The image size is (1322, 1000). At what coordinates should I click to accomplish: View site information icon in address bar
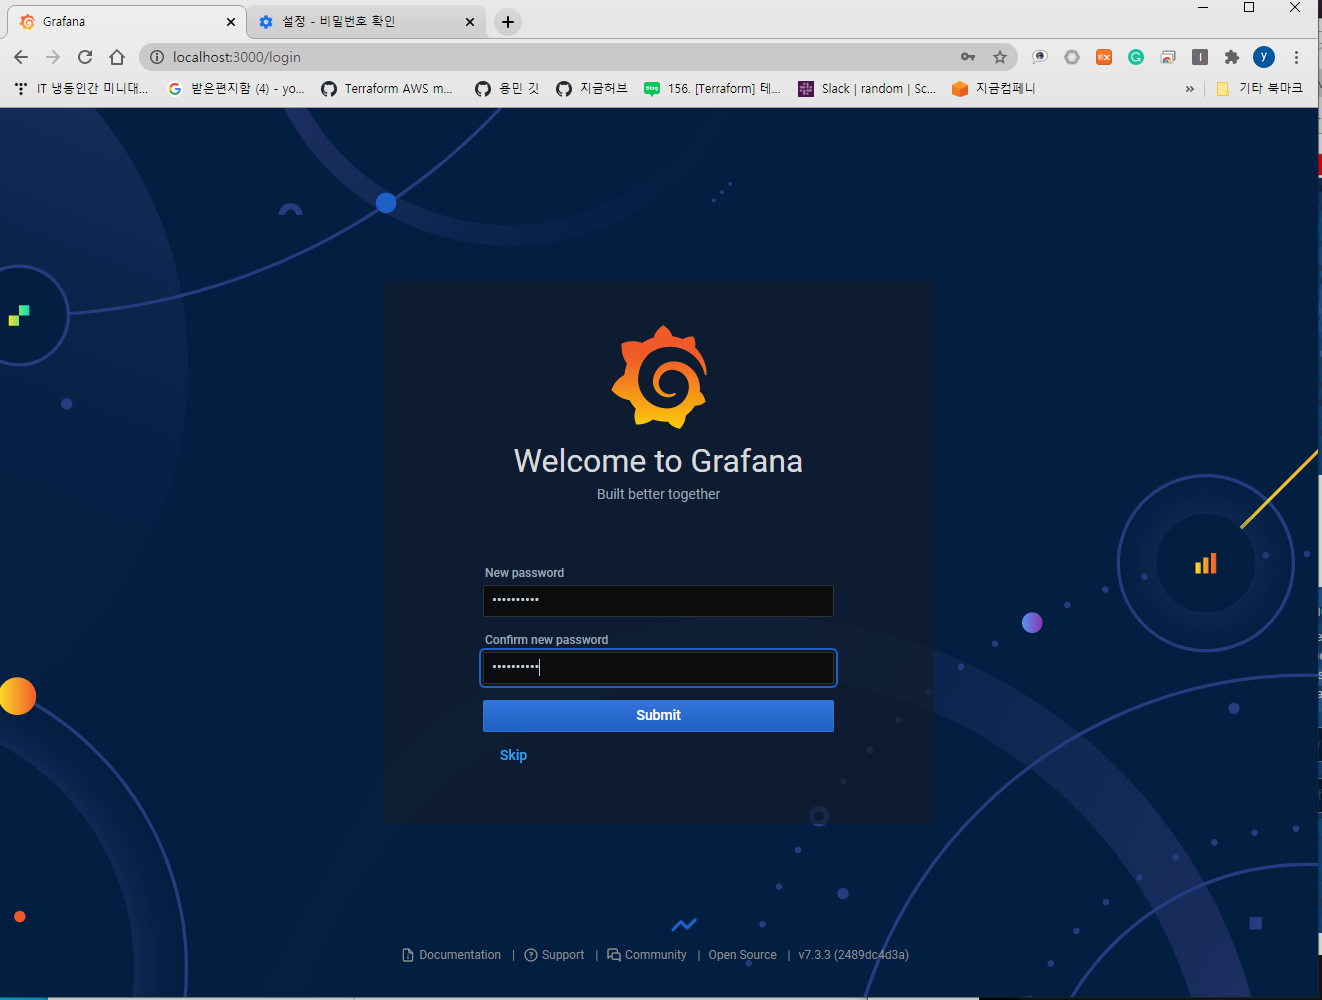(157, 57)
